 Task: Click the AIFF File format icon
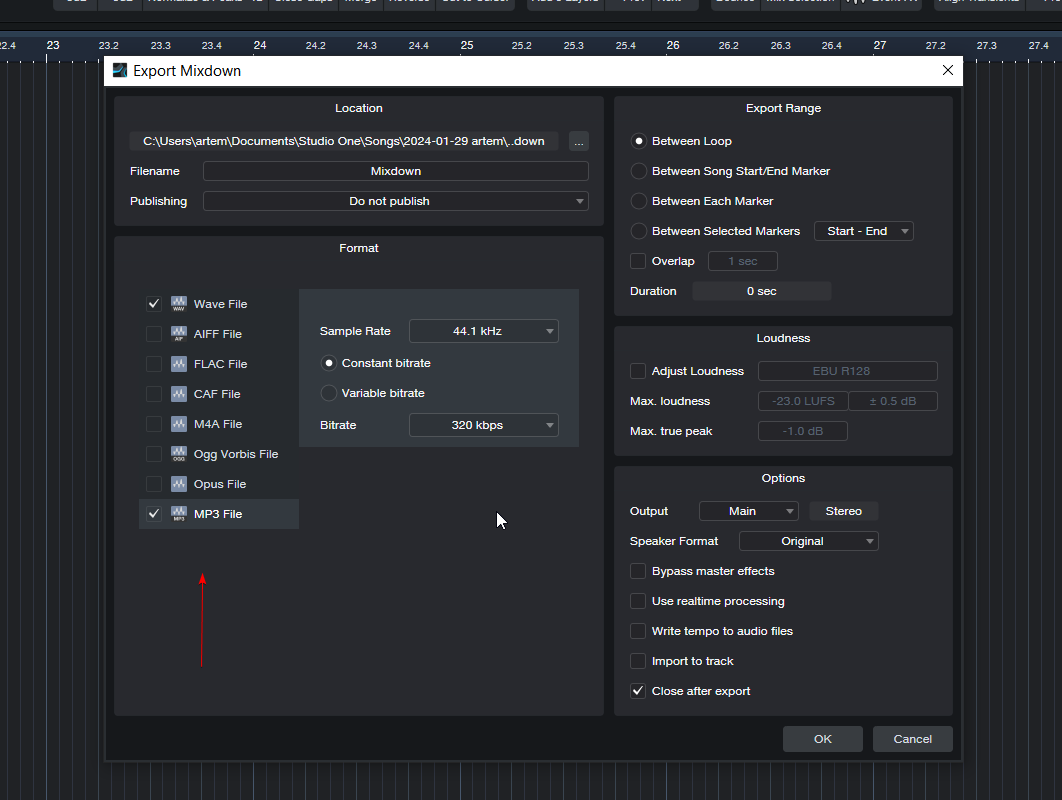tap(179, 334)
